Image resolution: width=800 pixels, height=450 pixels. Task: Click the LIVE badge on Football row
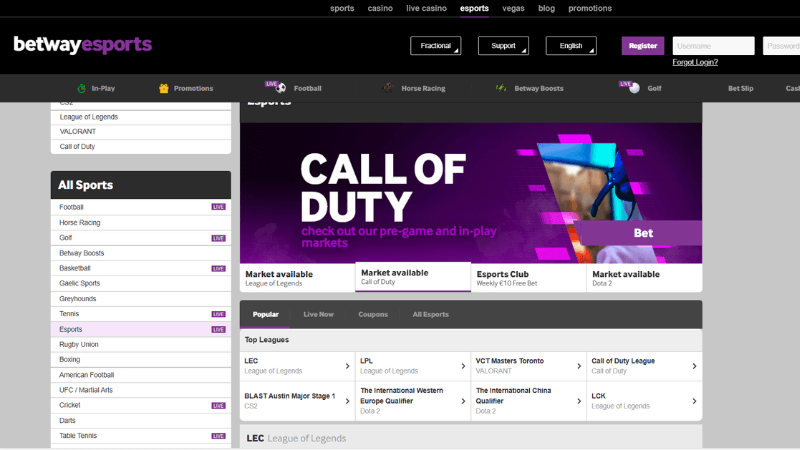pyautogui.click(x=218, y=207)
